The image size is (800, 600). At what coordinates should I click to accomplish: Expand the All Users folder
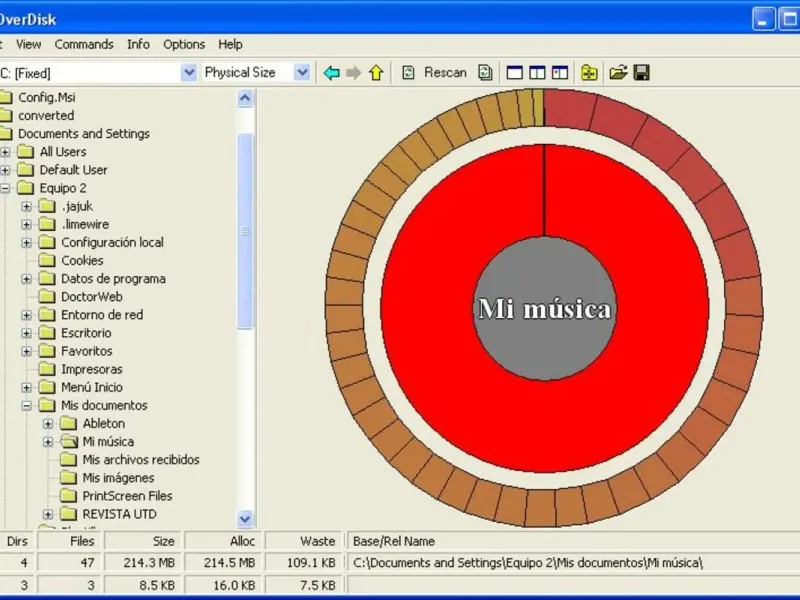pyautogui.click(x=5, y=152)
